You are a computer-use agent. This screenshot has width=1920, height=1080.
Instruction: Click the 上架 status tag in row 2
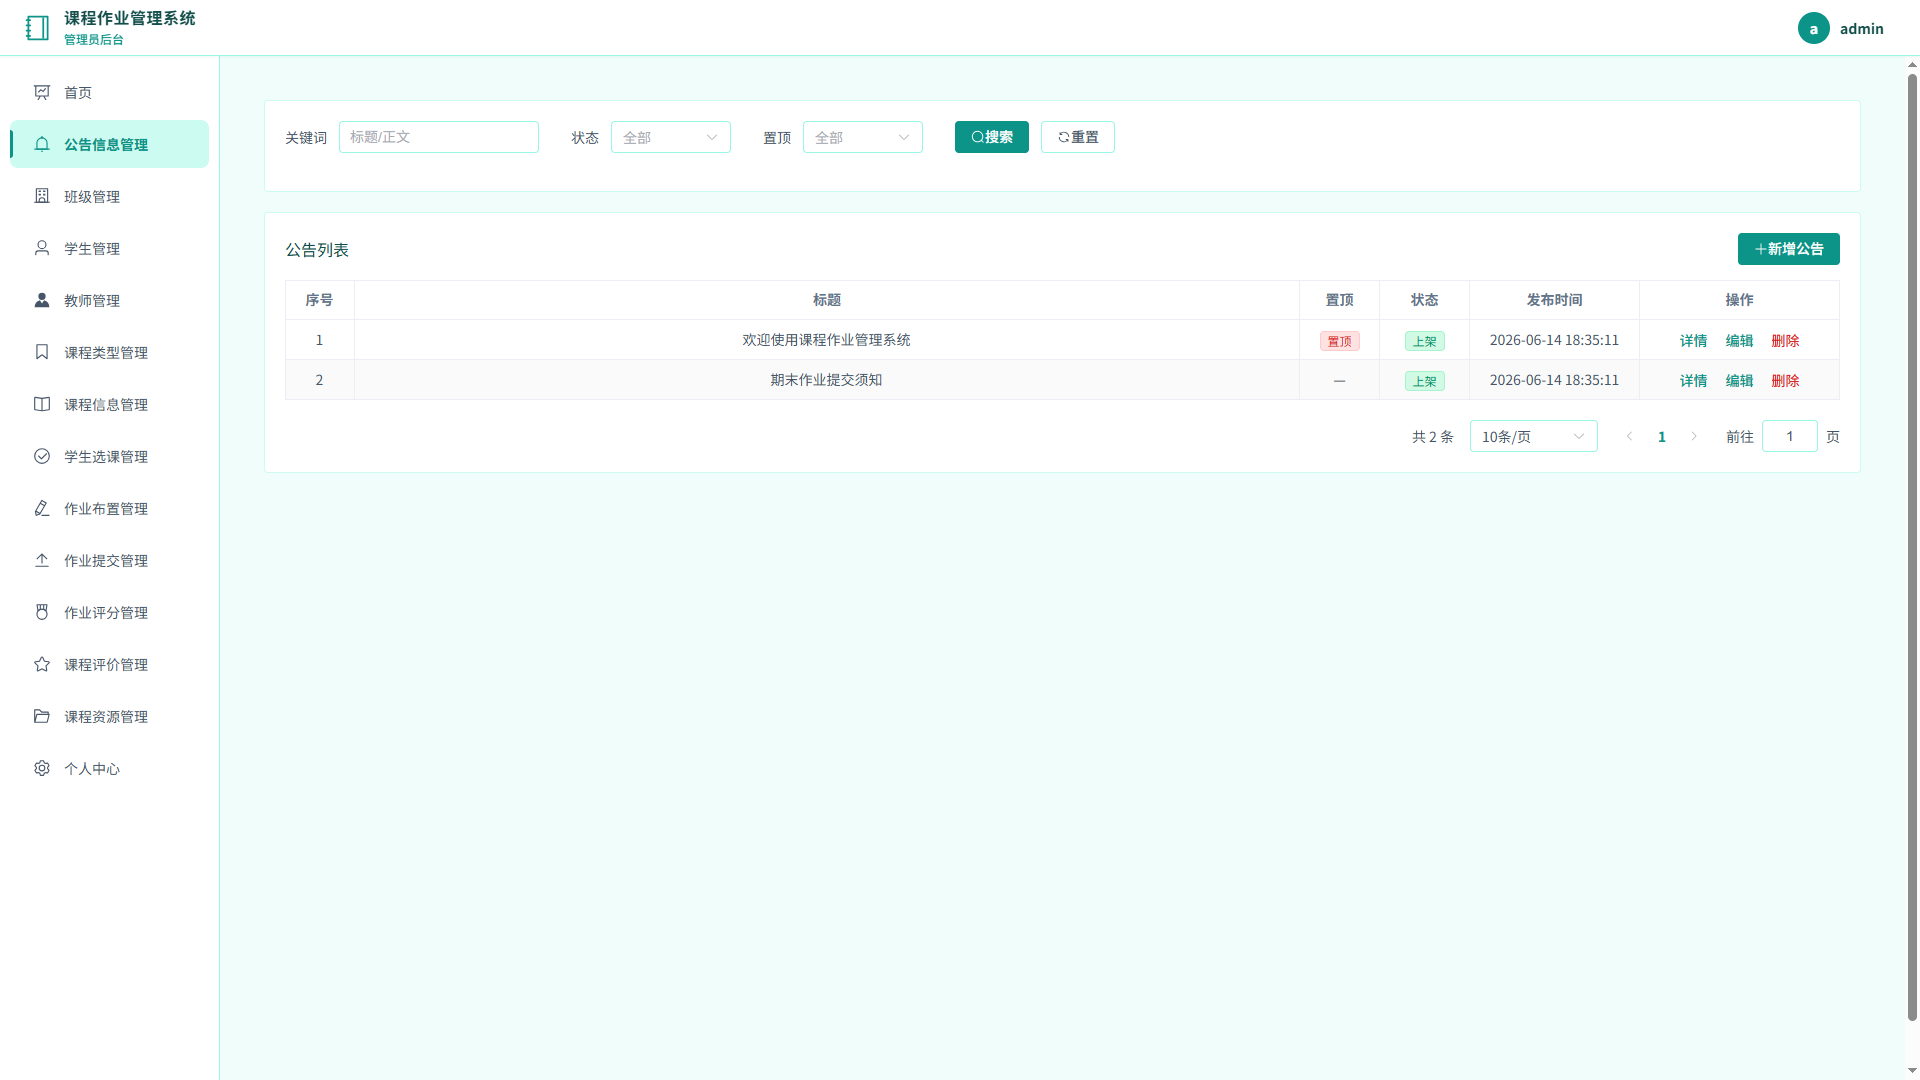[1425, 381]
